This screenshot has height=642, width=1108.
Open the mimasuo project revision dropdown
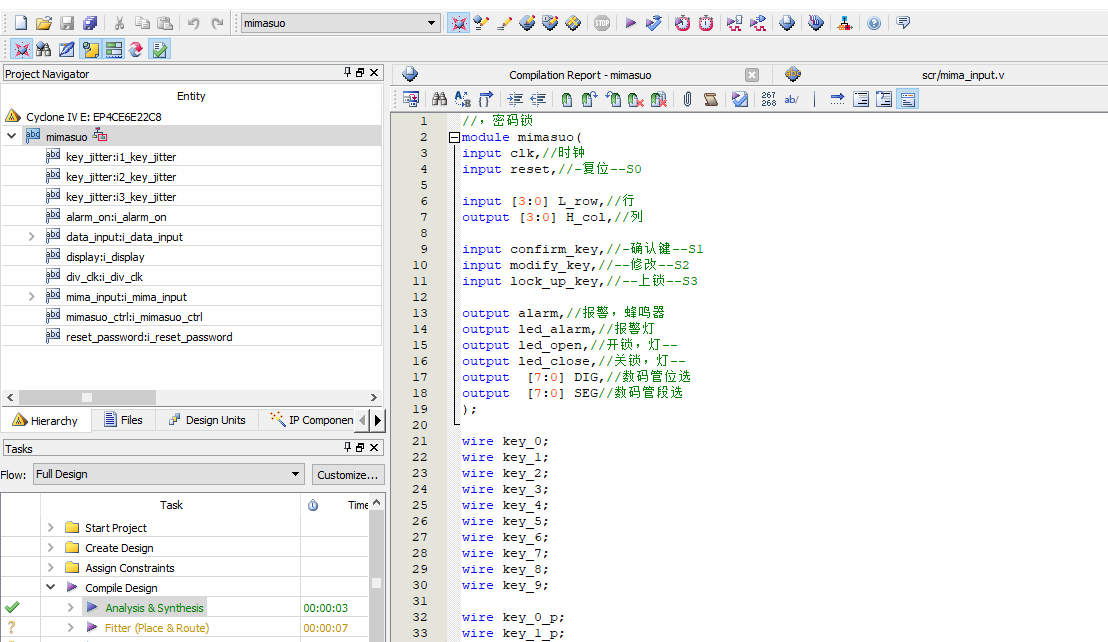(x=340, y=23)
